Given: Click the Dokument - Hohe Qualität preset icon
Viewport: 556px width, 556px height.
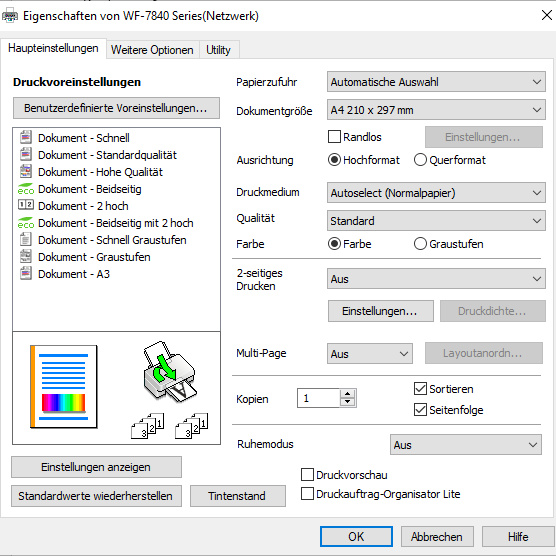Looking at the screenshot, I should (26, 171).
